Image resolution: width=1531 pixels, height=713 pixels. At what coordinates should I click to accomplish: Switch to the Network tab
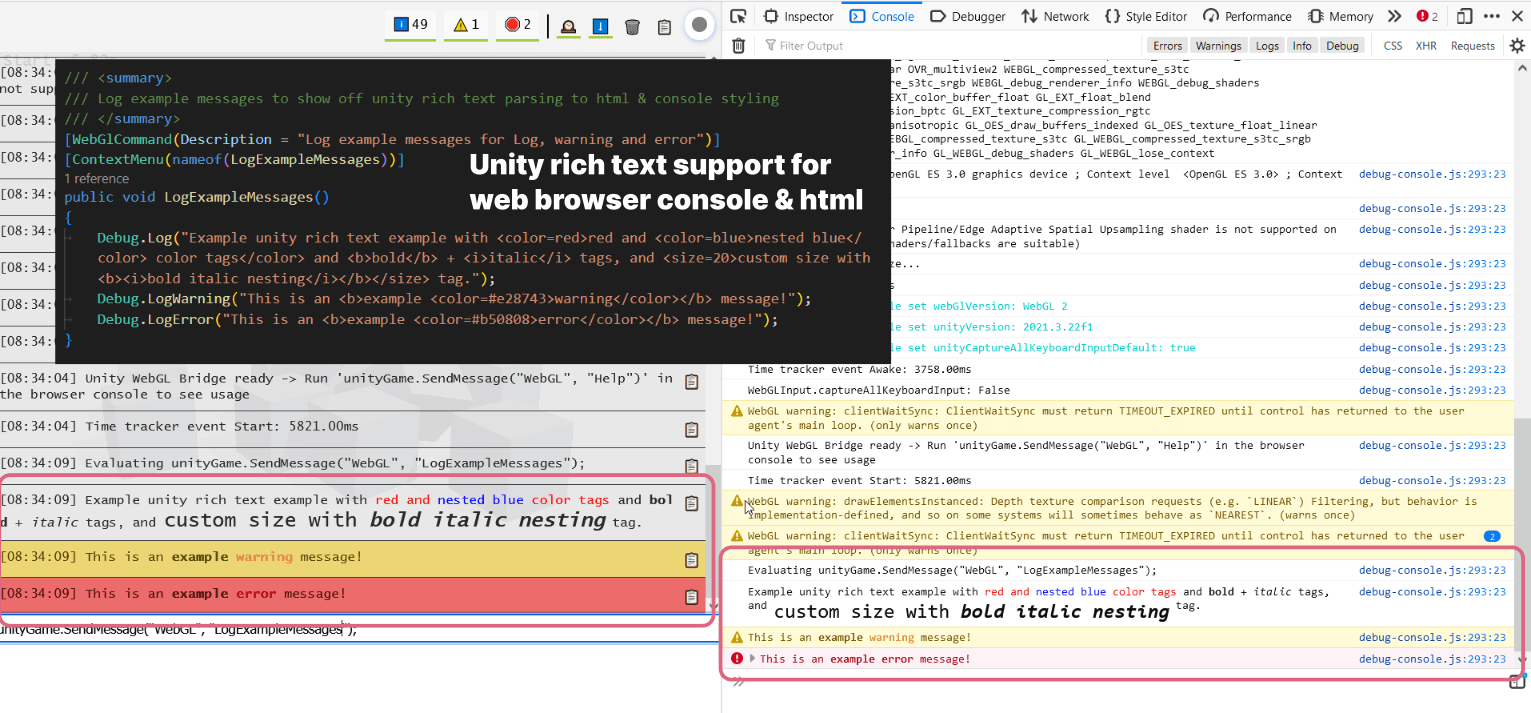1055,16
